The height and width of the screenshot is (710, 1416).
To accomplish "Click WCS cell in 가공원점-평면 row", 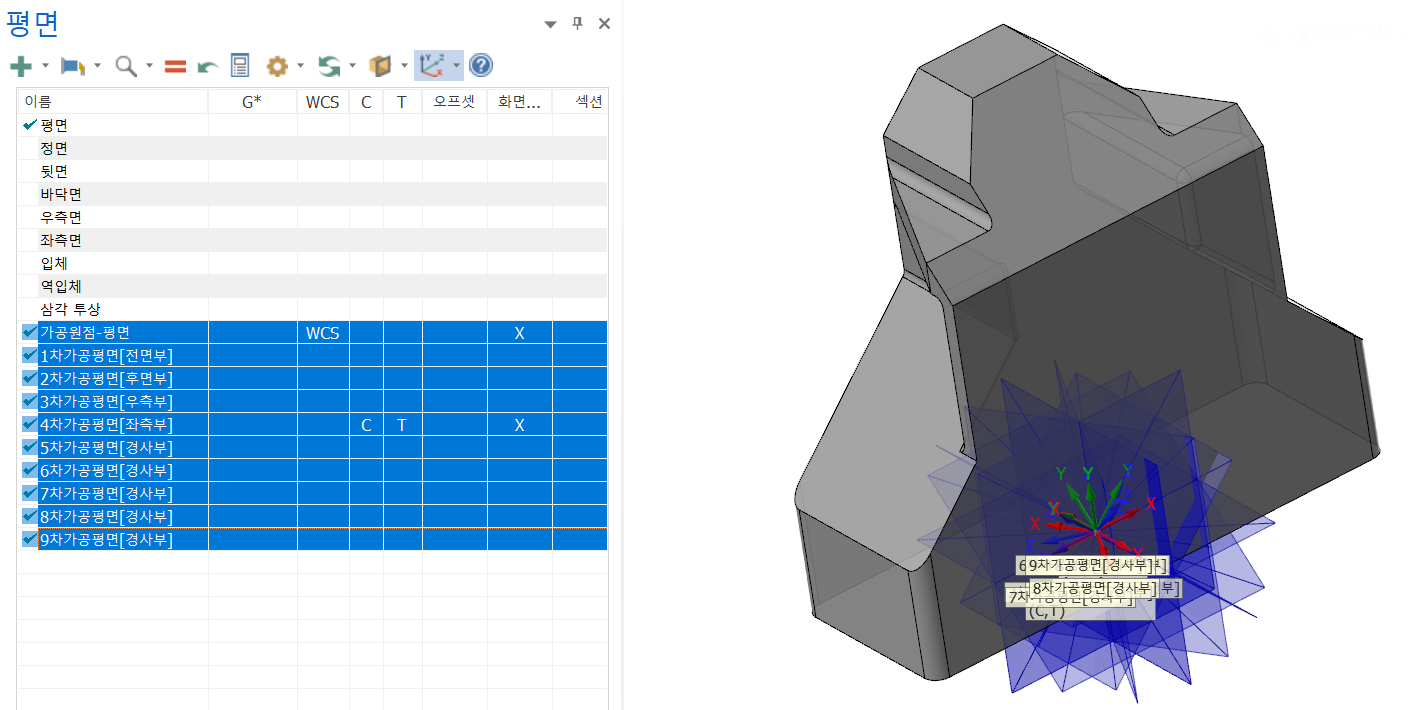I will click(x=322, y=333).
